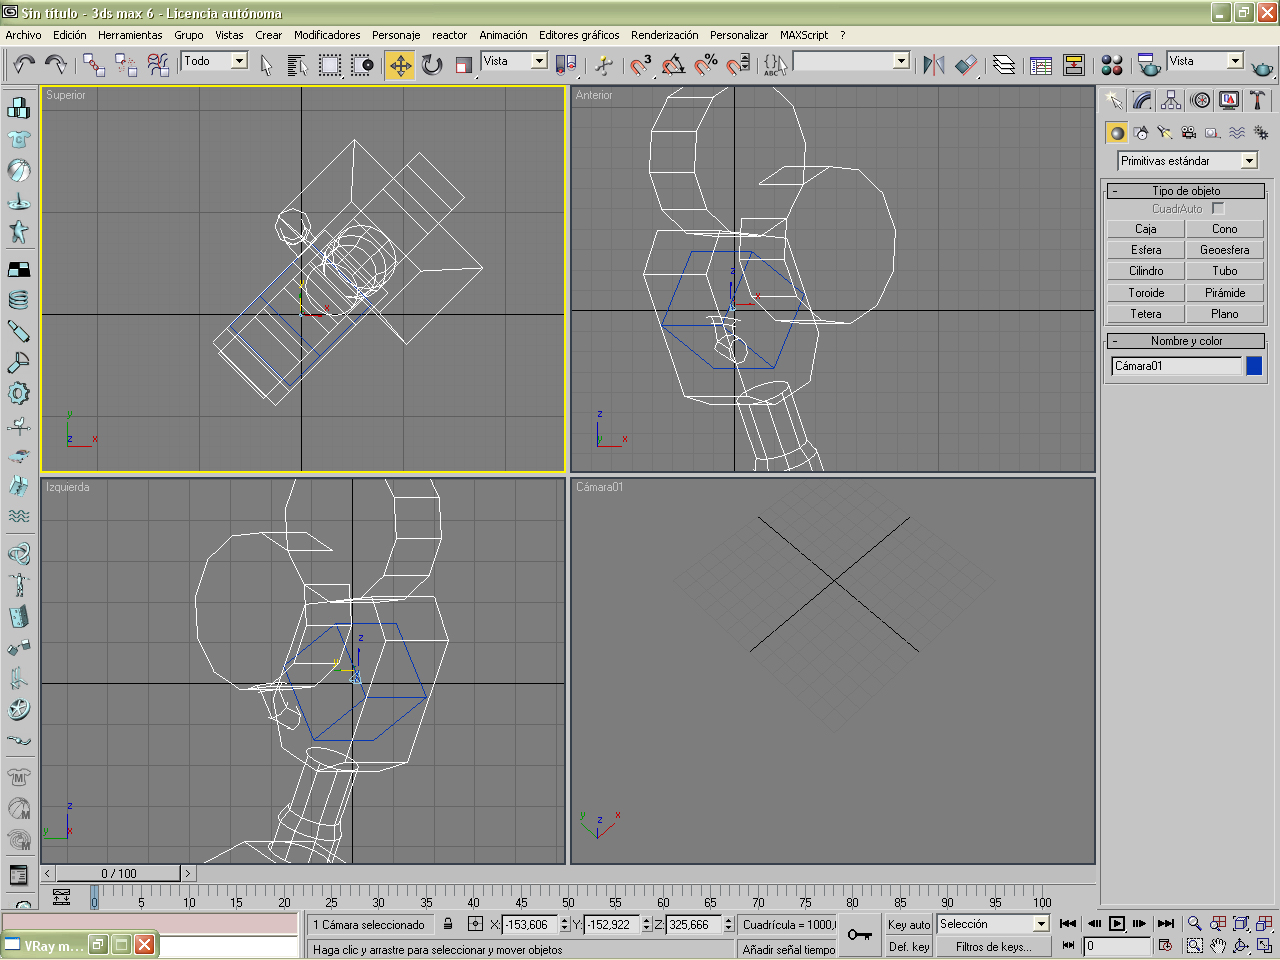The height and width of the screenshot is (960, 1280).
Task: Enable the CuadrAuto checkbox
Action: [1218, 209]
